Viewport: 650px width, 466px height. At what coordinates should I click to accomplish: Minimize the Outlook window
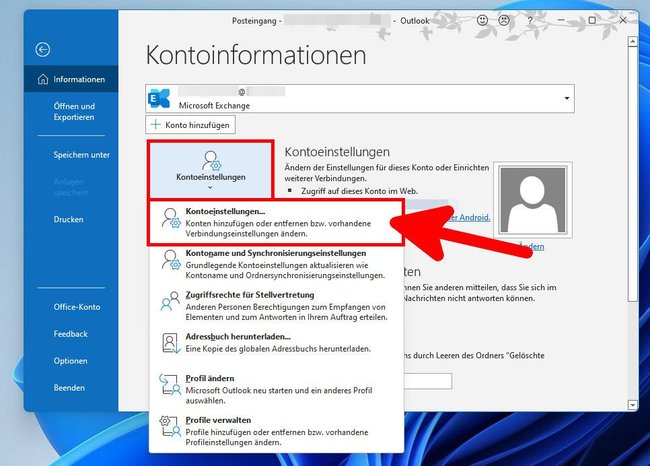561,20
